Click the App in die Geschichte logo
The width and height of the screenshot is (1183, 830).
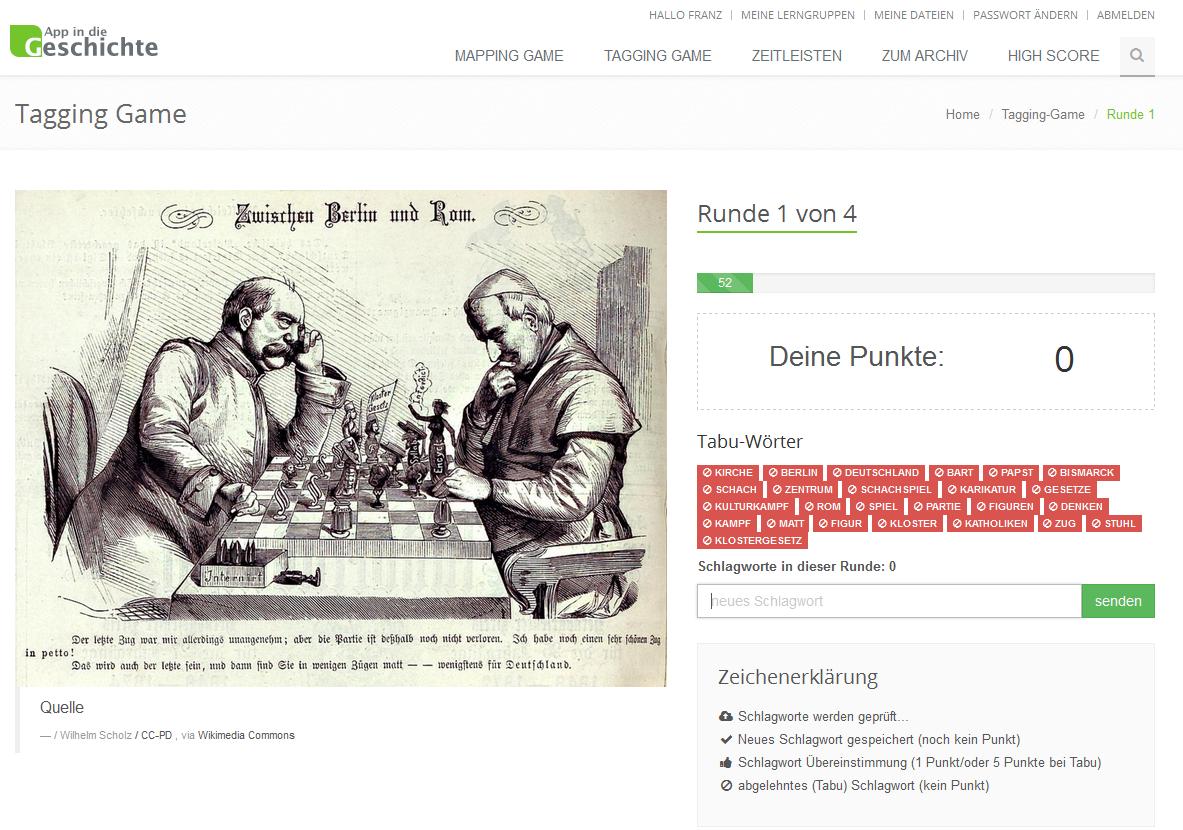point(84,41)
